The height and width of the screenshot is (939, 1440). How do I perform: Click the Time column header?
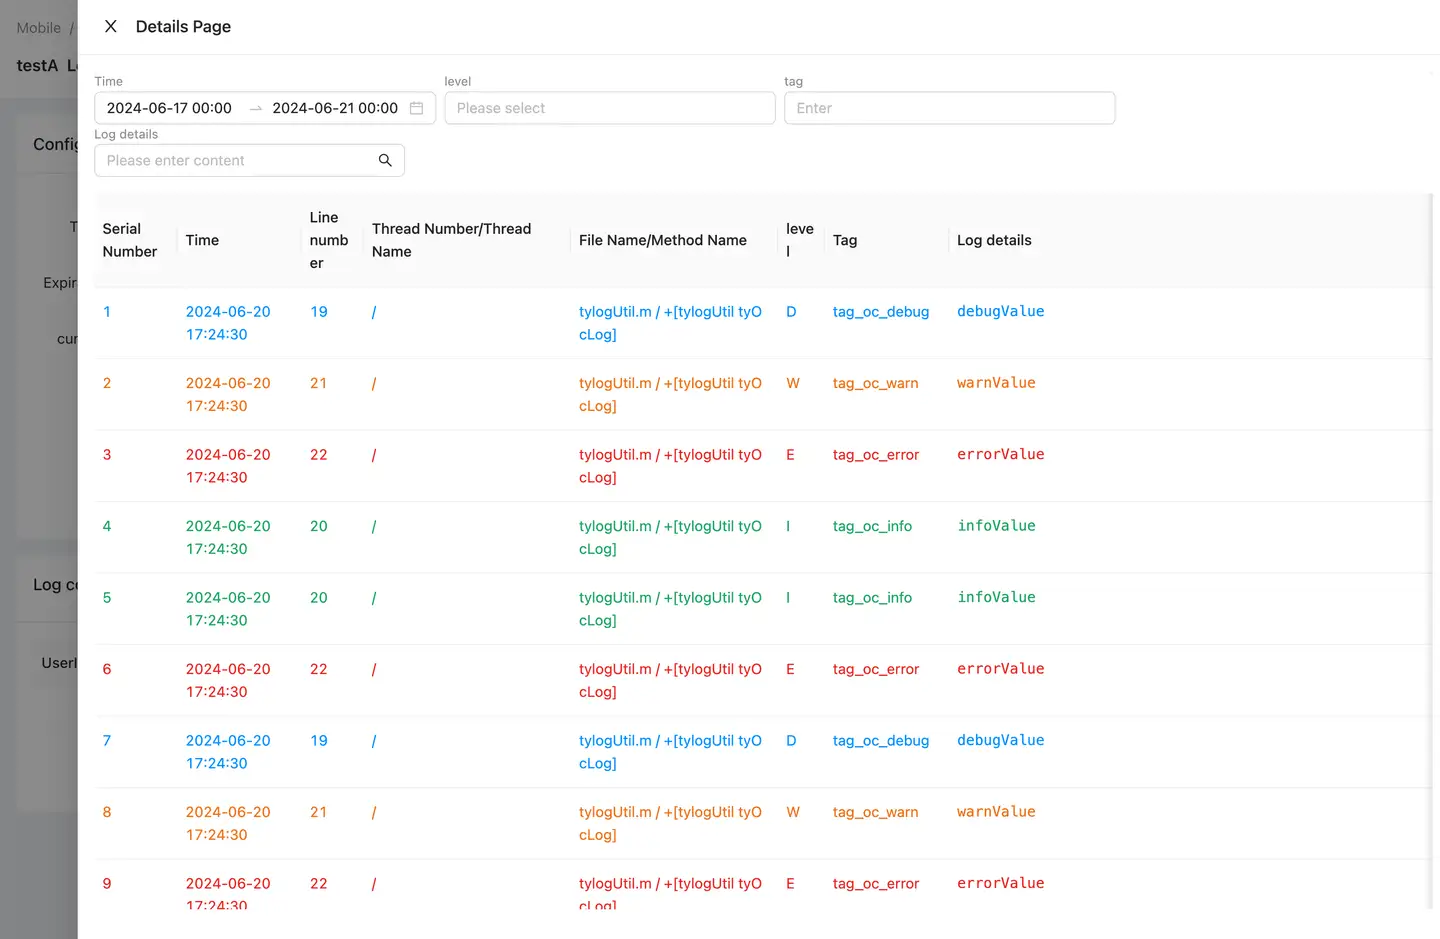pos(202,240)
